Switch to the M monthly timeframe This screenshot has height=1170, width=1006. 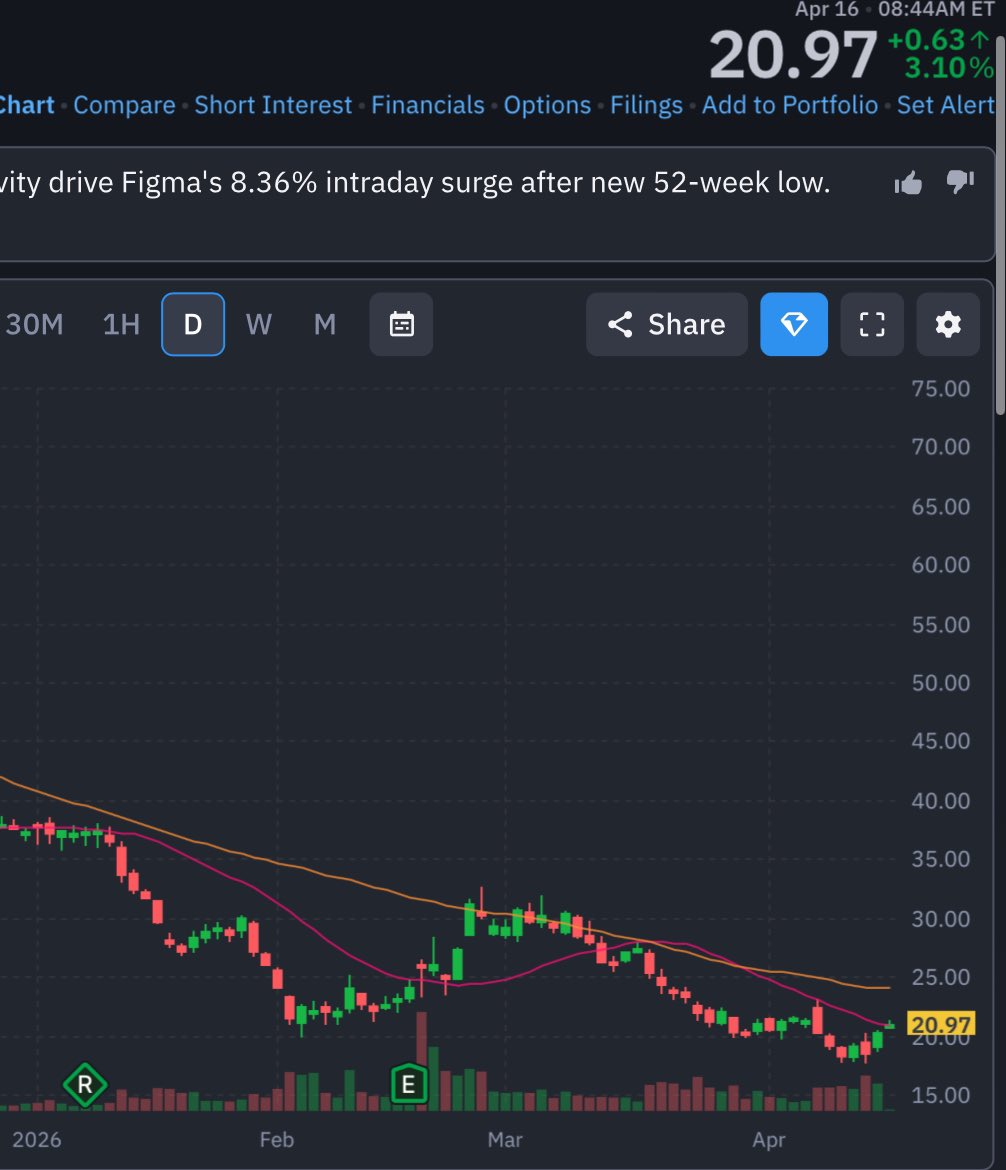coord(325,325)
